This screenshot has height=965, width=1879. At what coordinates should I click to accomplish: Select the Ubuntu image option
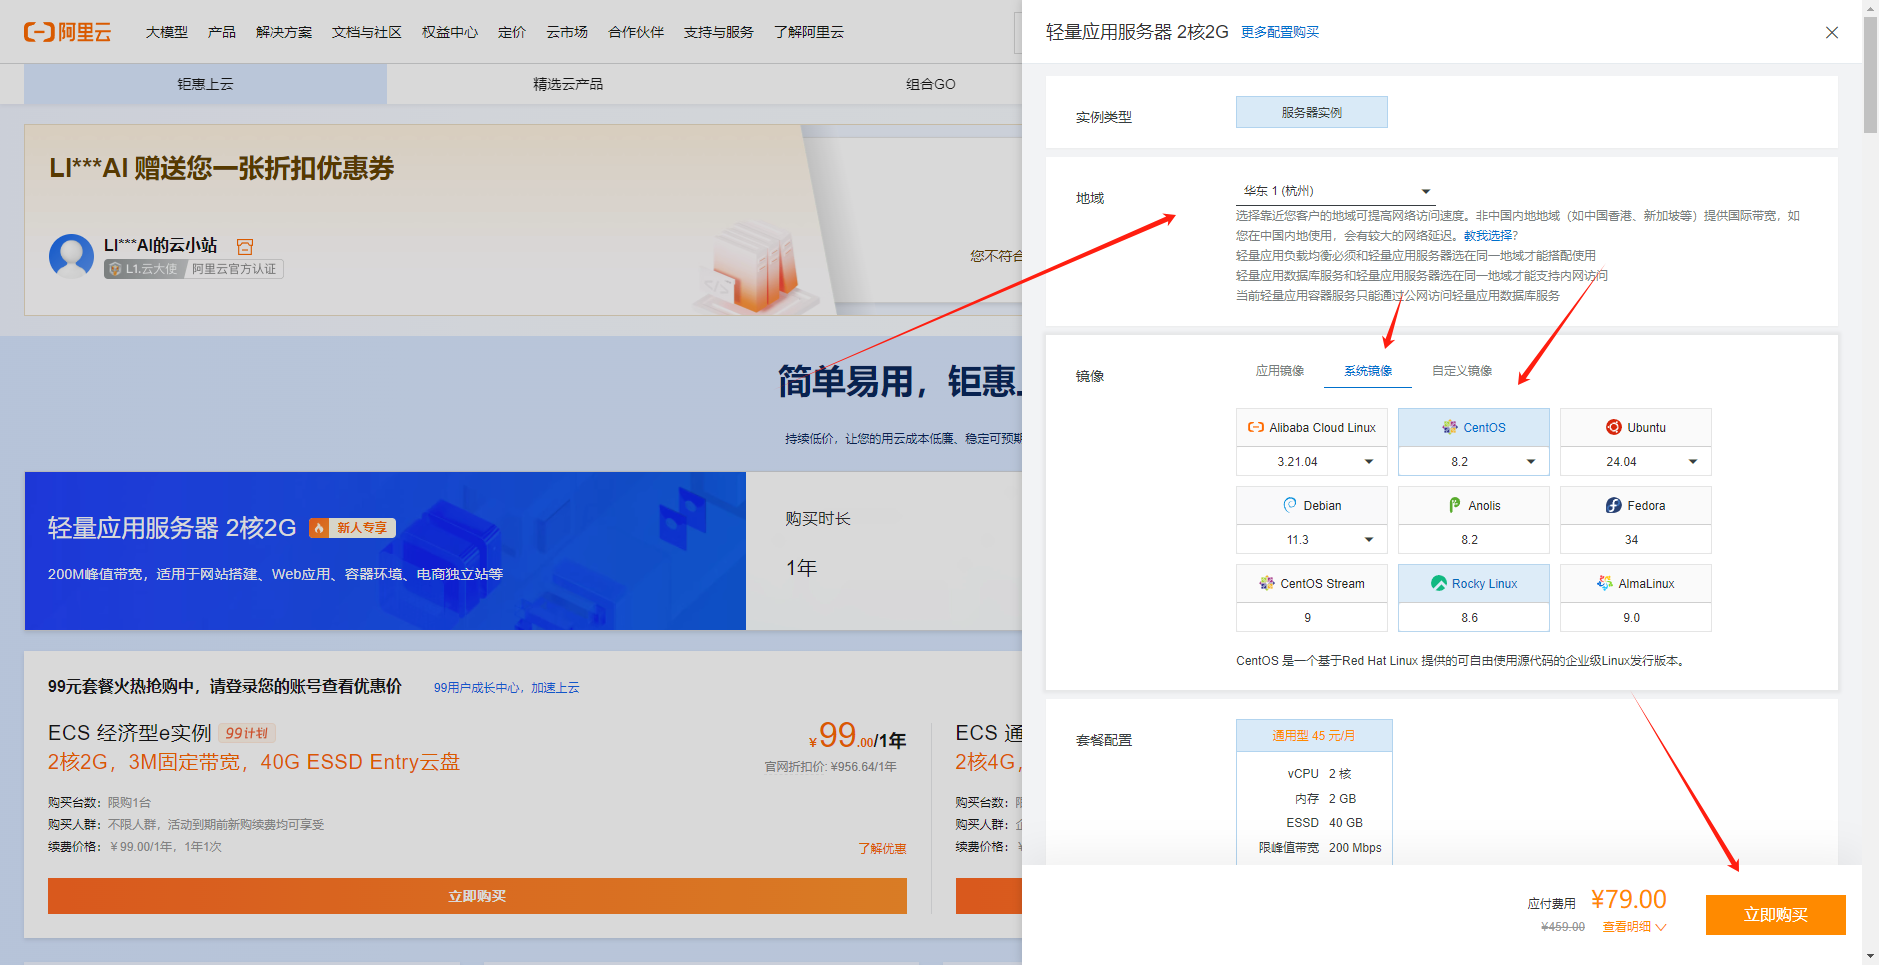[x=1635, y=427]
